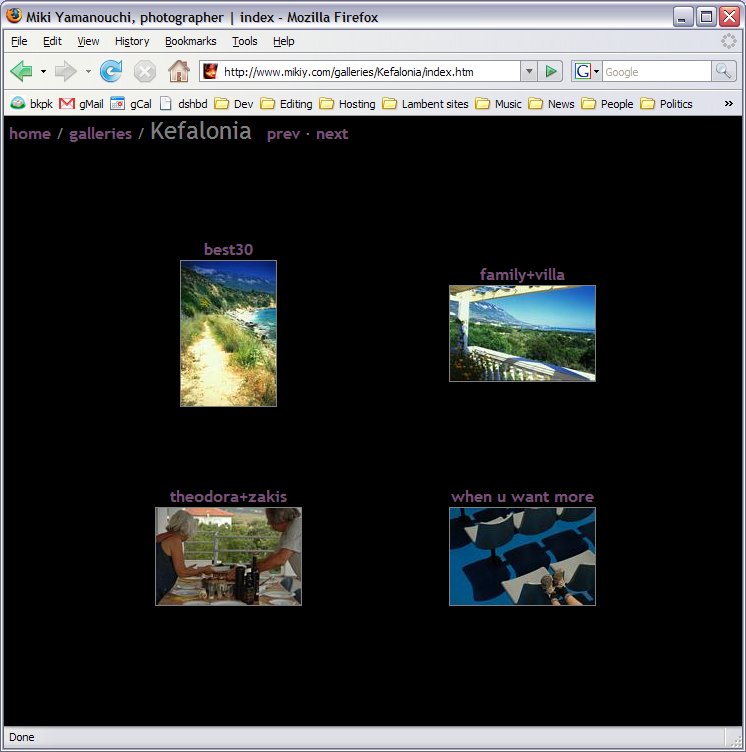Viewport: 746px width, 752px height.
Task: Click the site favicon in address bar
Action: 210,71
